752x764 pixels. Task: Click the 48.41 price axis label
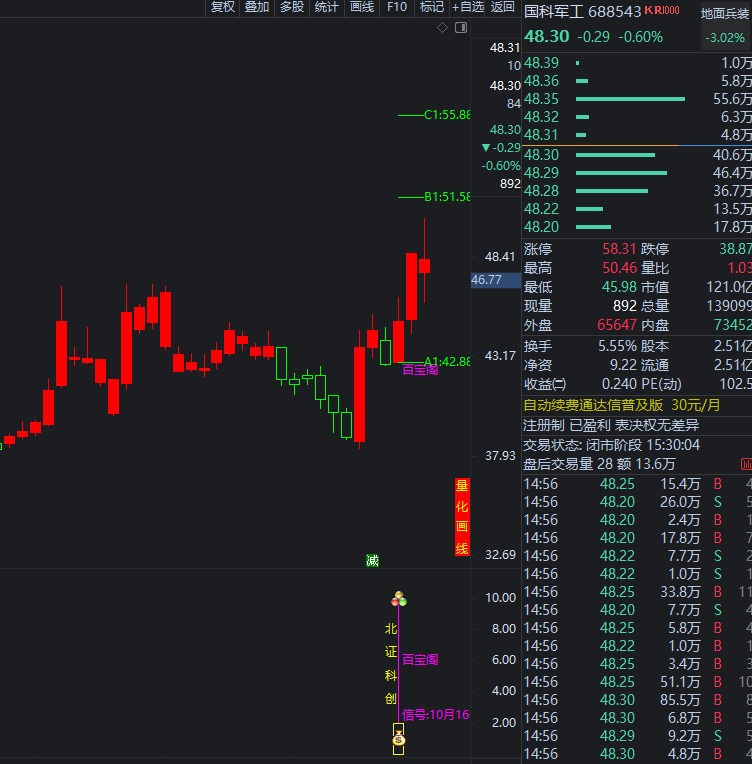pyautogui.click(x=500, y=257)
